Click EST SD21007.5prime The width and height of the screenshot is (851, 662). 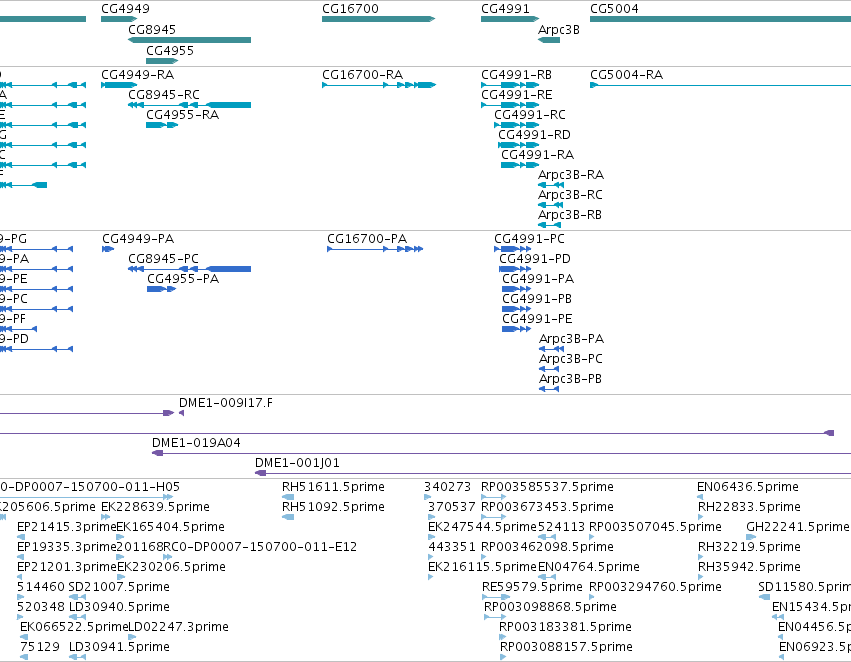(119, 588)
